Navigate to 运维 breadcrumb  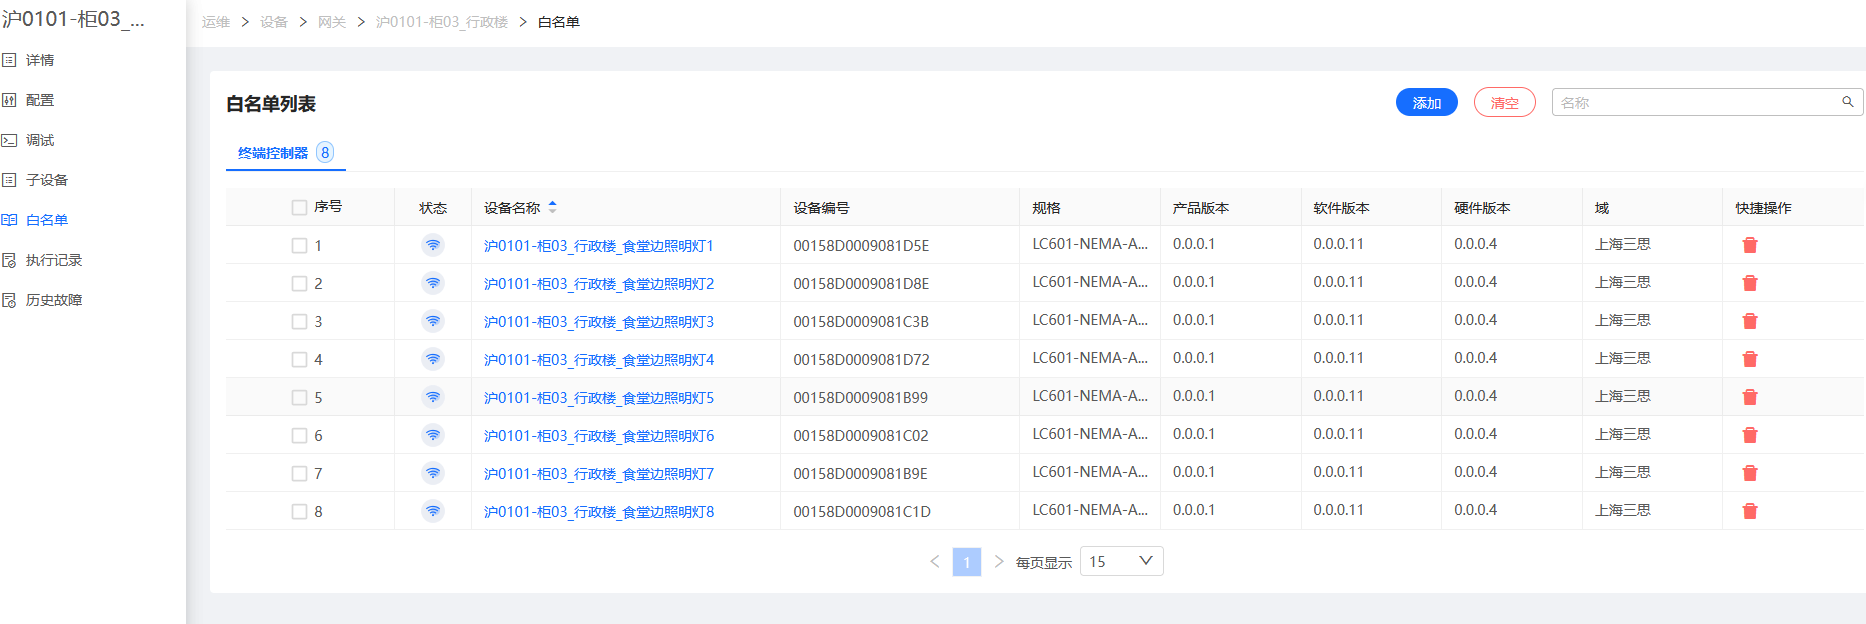(x=216, y=22)
